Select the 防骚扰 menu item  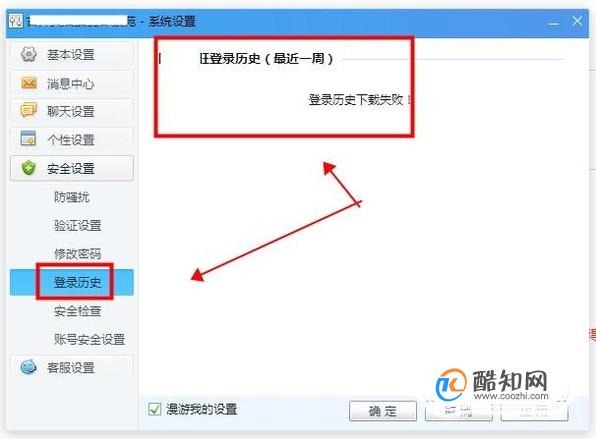(x=72, y=197)
